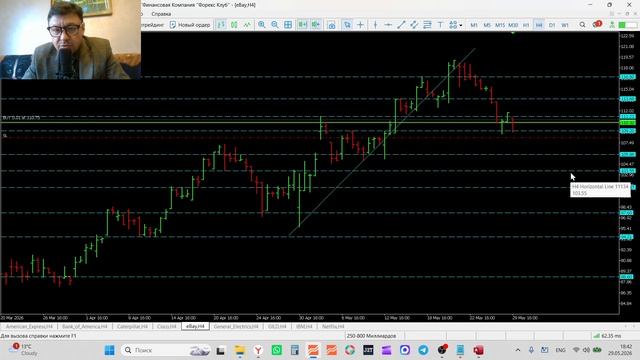
Task: Switch to GILD,H4 chart tab
Action: click(x=277, y=327)
